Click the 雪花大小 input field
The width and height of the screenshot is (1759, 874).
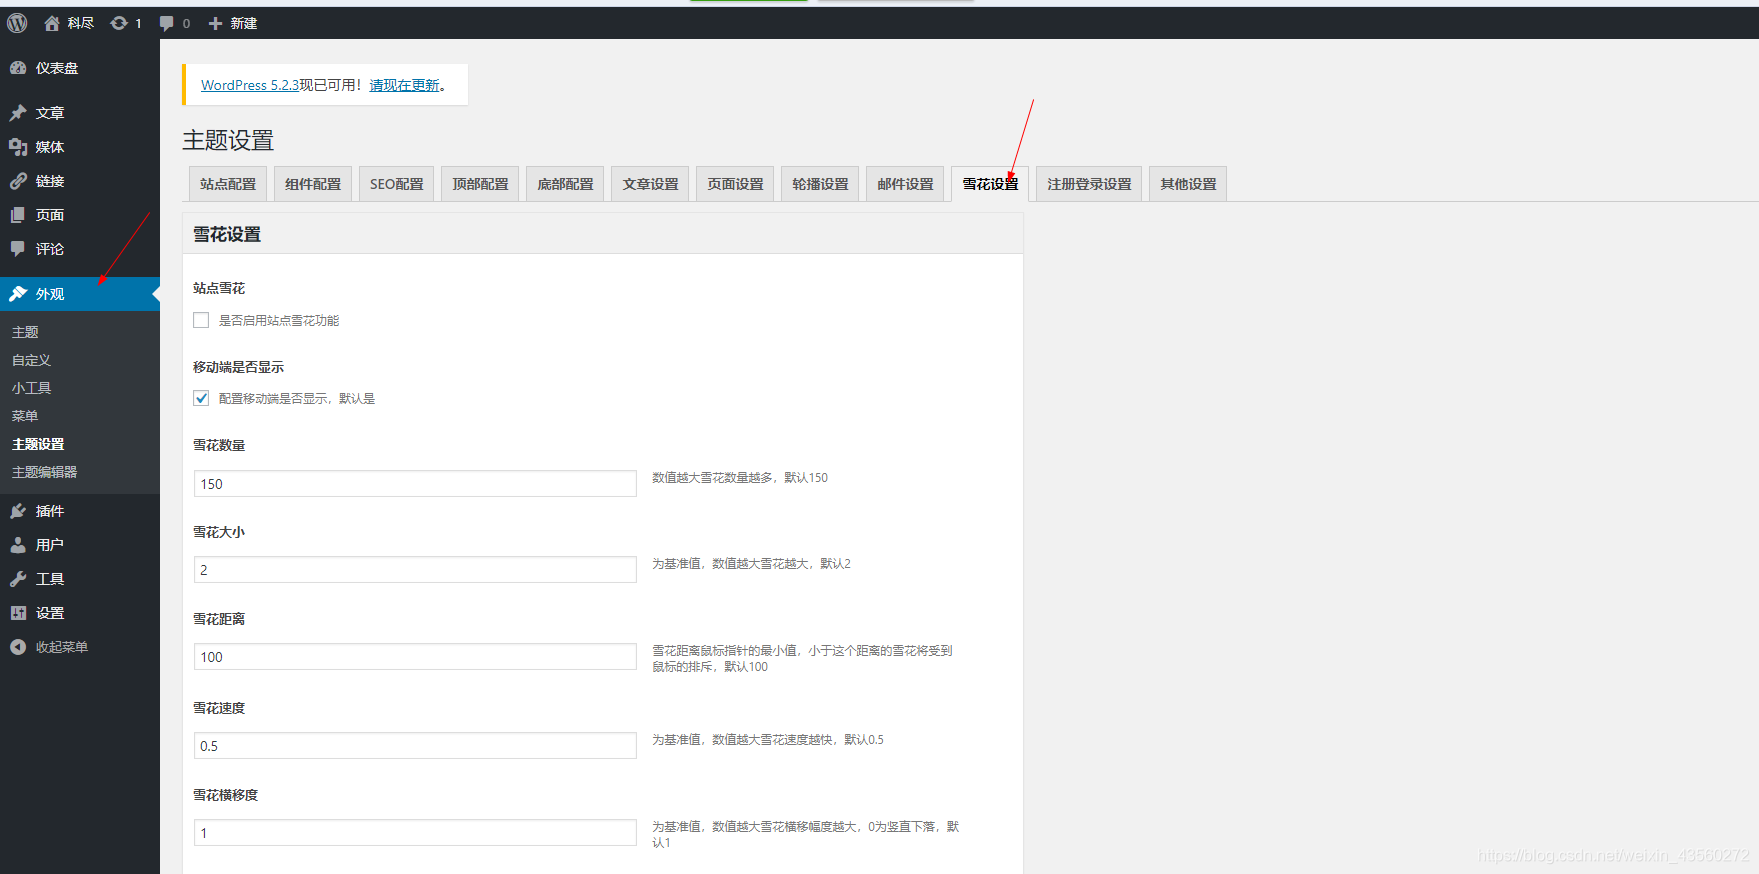click(x=415, y=570)
